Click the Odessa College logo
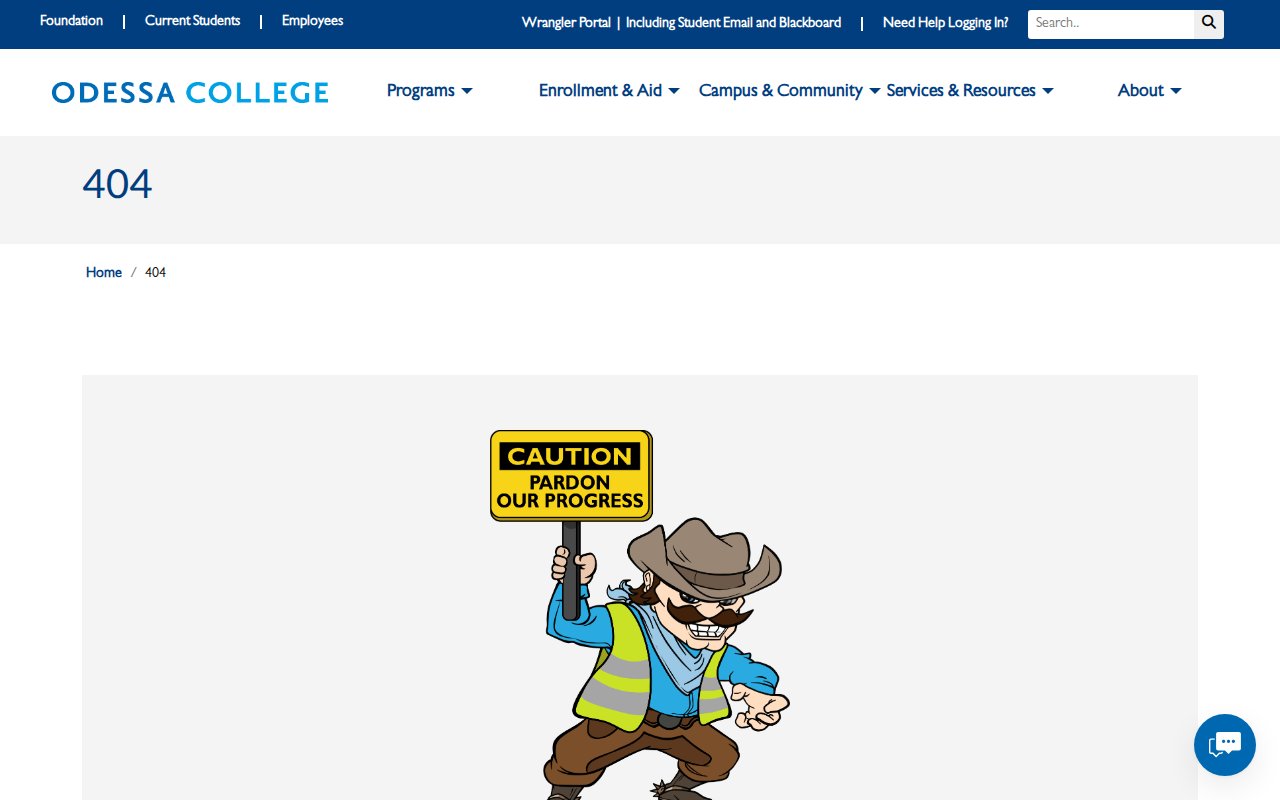Screen dimensions: 1280x800 point(190,93)
